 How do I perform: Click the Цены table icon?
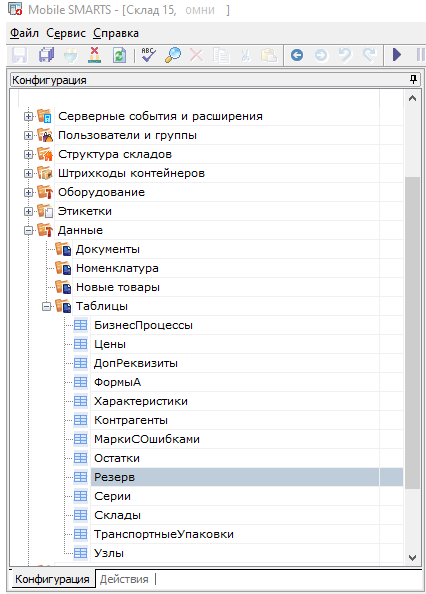pyautogui.click(x=80, y=344)
